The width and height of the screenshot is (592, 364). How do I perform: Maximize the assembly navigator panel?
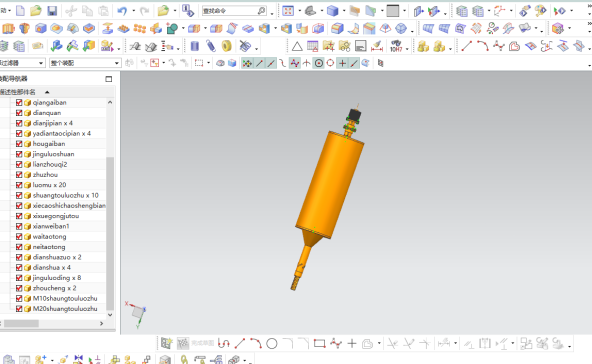click(109, 79)
